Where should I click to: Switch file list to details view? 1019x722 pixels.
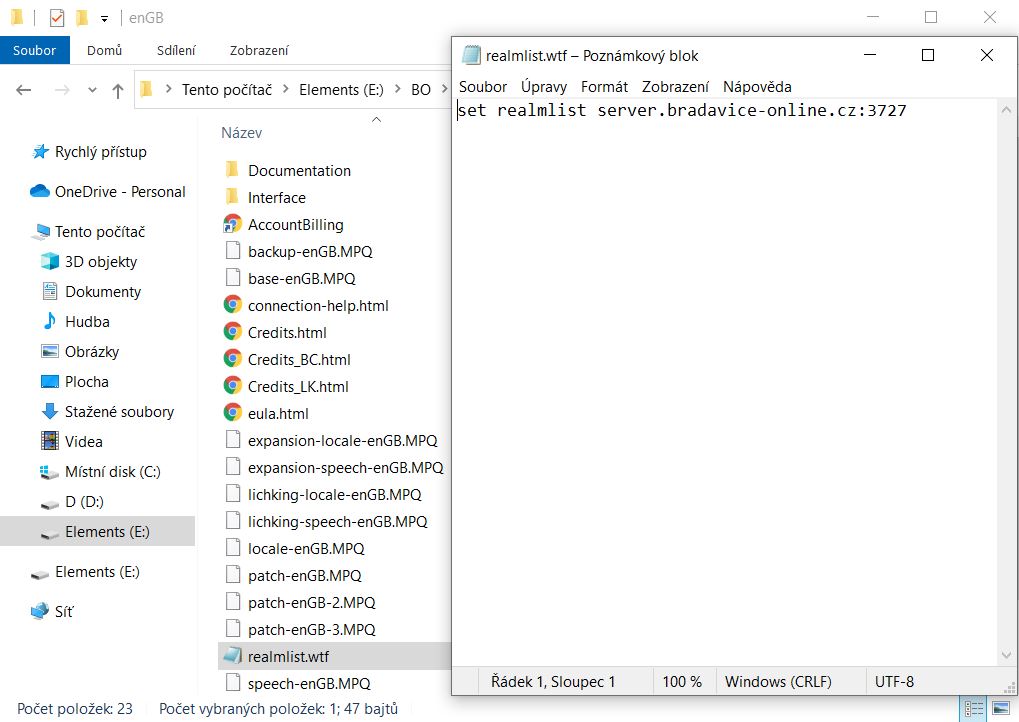(x=972, y=708)
